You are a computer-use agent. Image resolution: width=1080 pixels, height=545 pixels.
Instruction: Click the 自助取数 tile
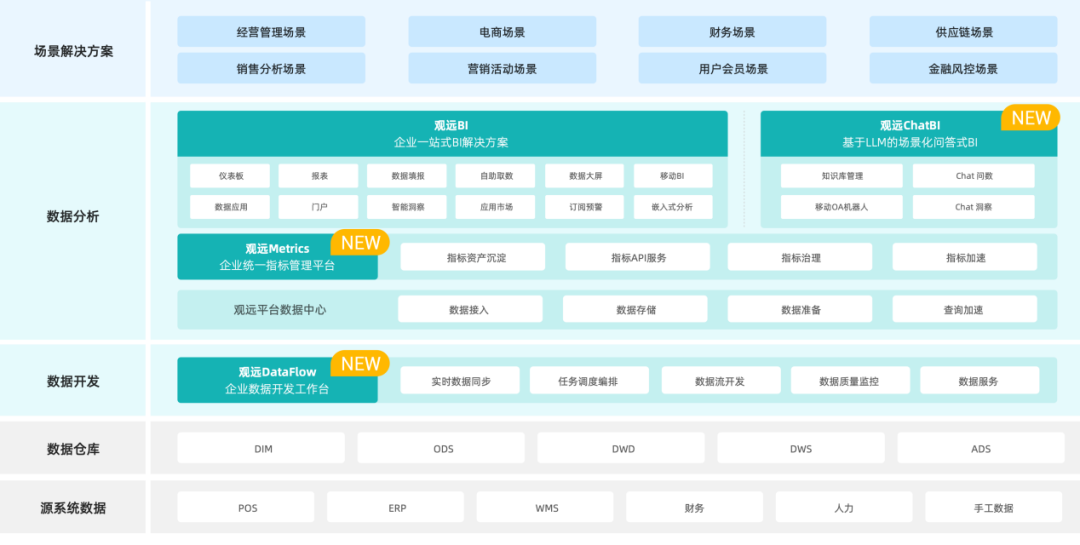tap(496, 176)
